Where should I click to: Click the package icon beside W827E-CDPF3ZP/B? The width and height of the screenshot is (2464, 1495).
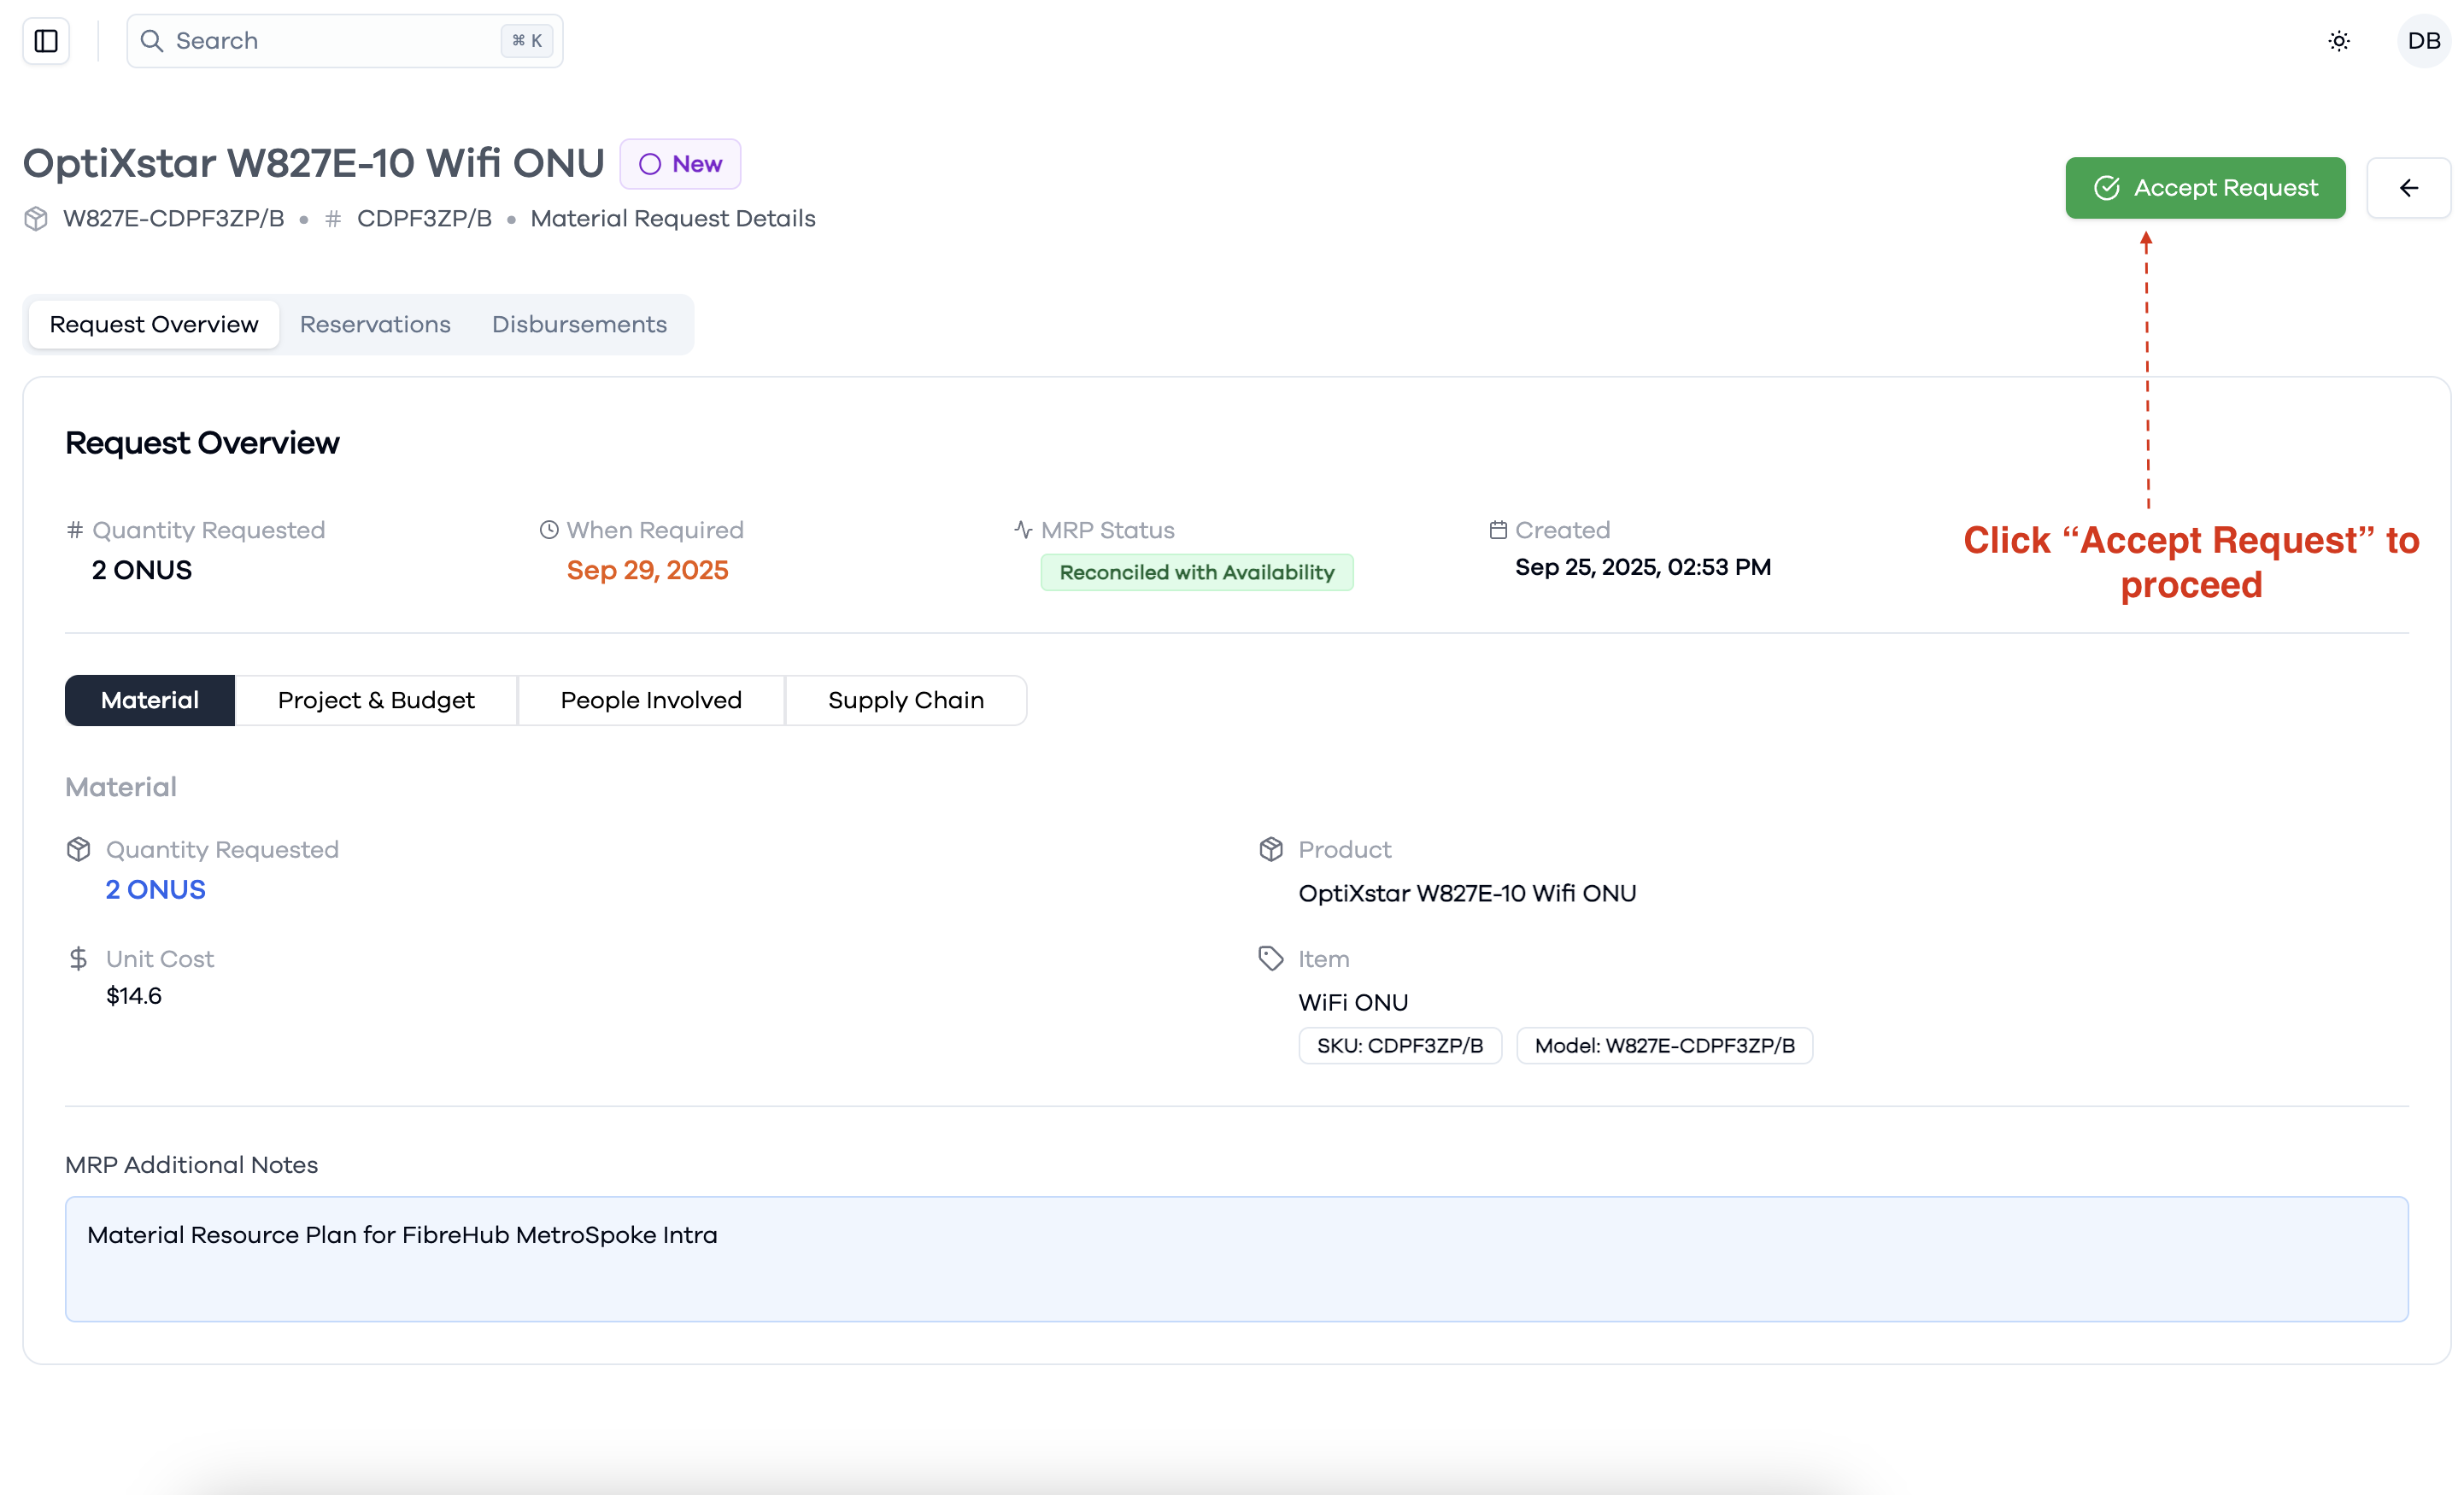(x=36, y=219)
